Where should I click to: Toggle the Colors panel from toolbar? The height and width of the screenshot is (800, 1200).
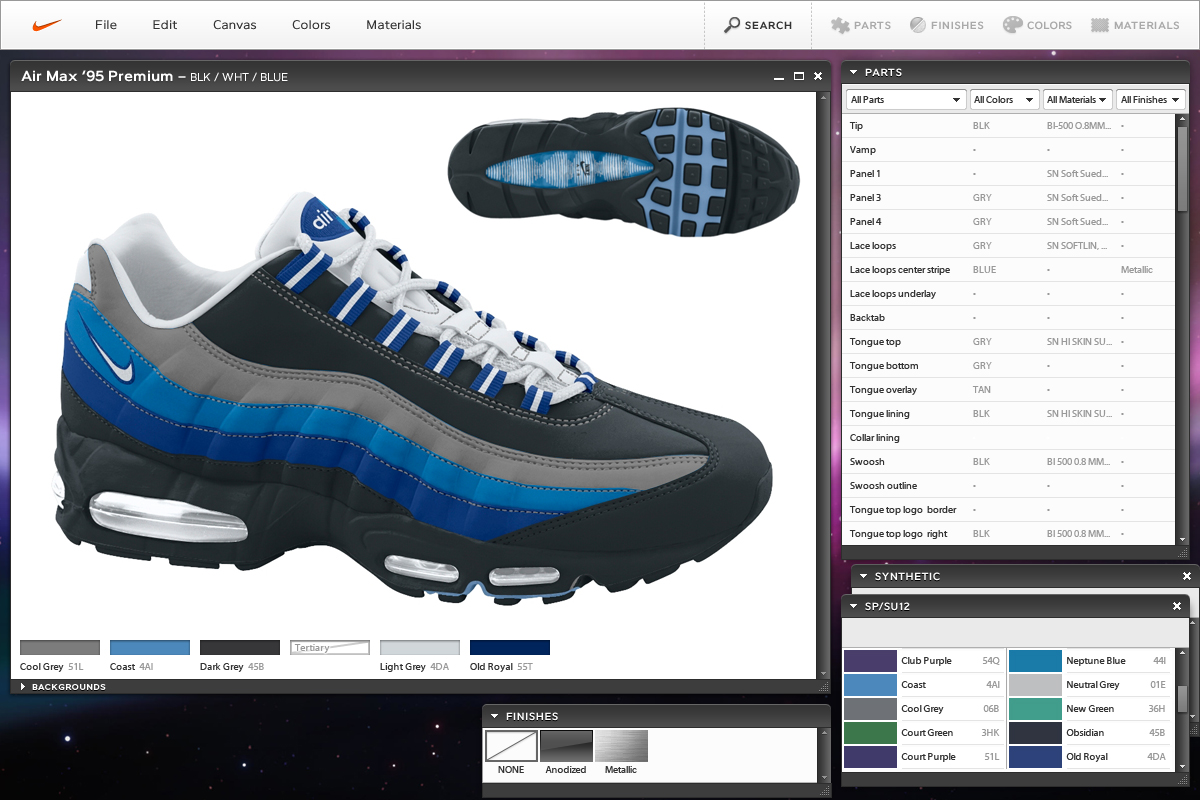[x=1037, y=25]
